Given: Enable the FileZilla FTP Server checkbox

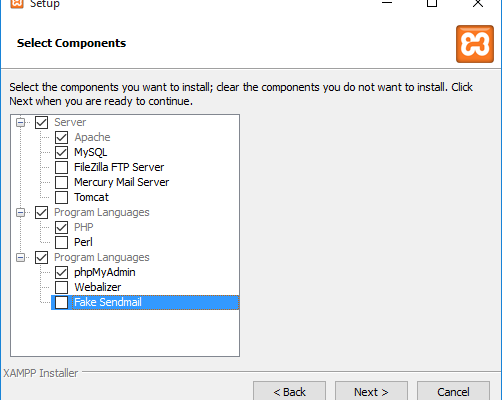Looking at the screenshot, I should pos(62,167).
